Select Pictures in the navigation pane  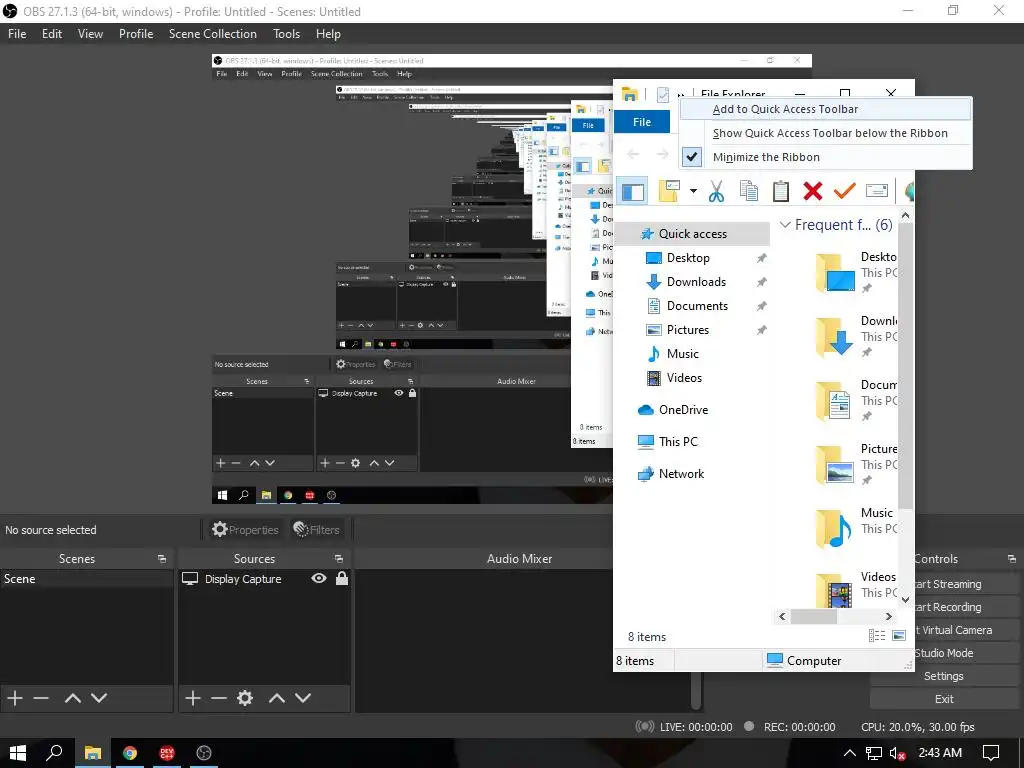688,330
